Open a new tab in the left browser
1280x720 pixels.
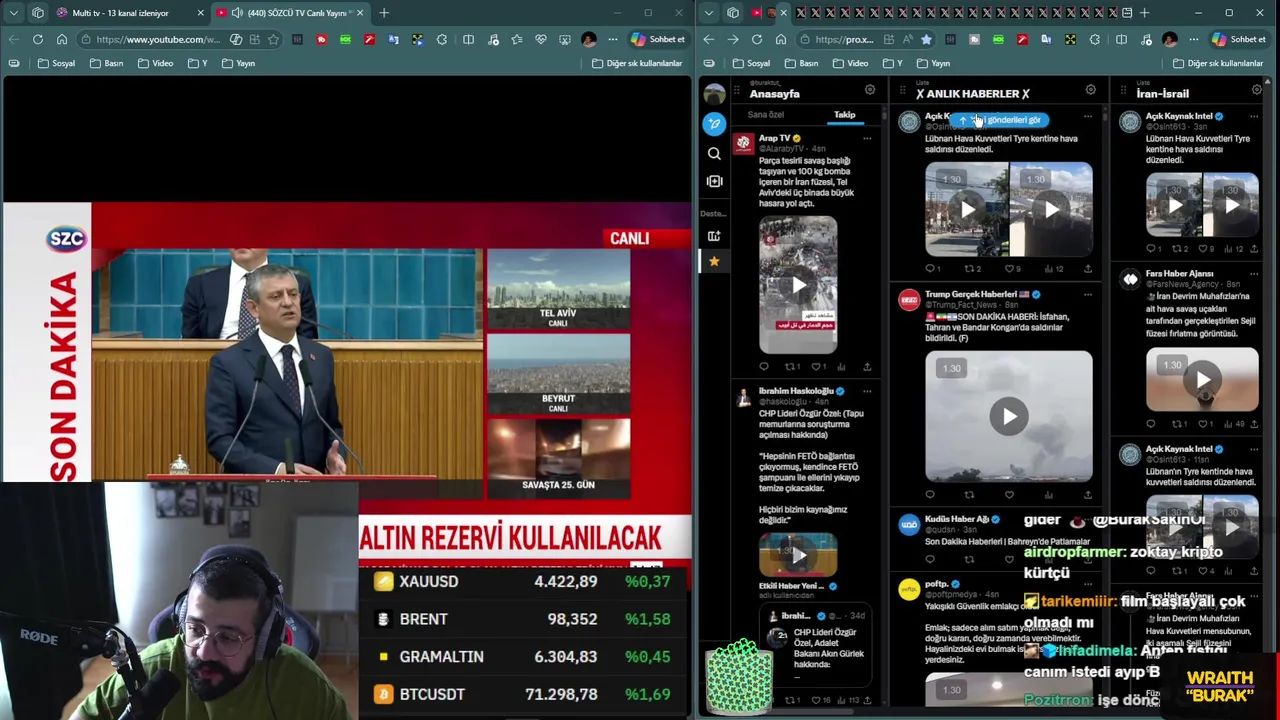click(384, 13)
